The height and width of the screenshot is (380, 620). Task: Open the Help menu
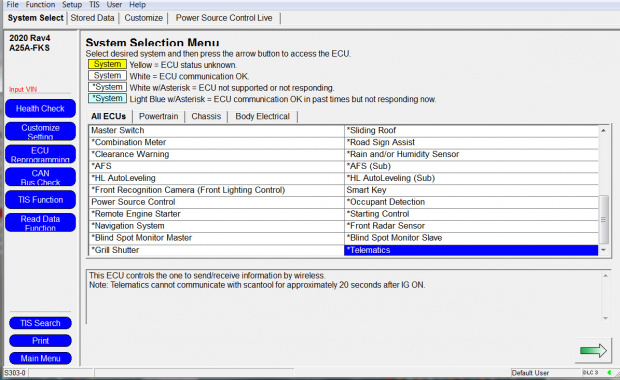138,5
